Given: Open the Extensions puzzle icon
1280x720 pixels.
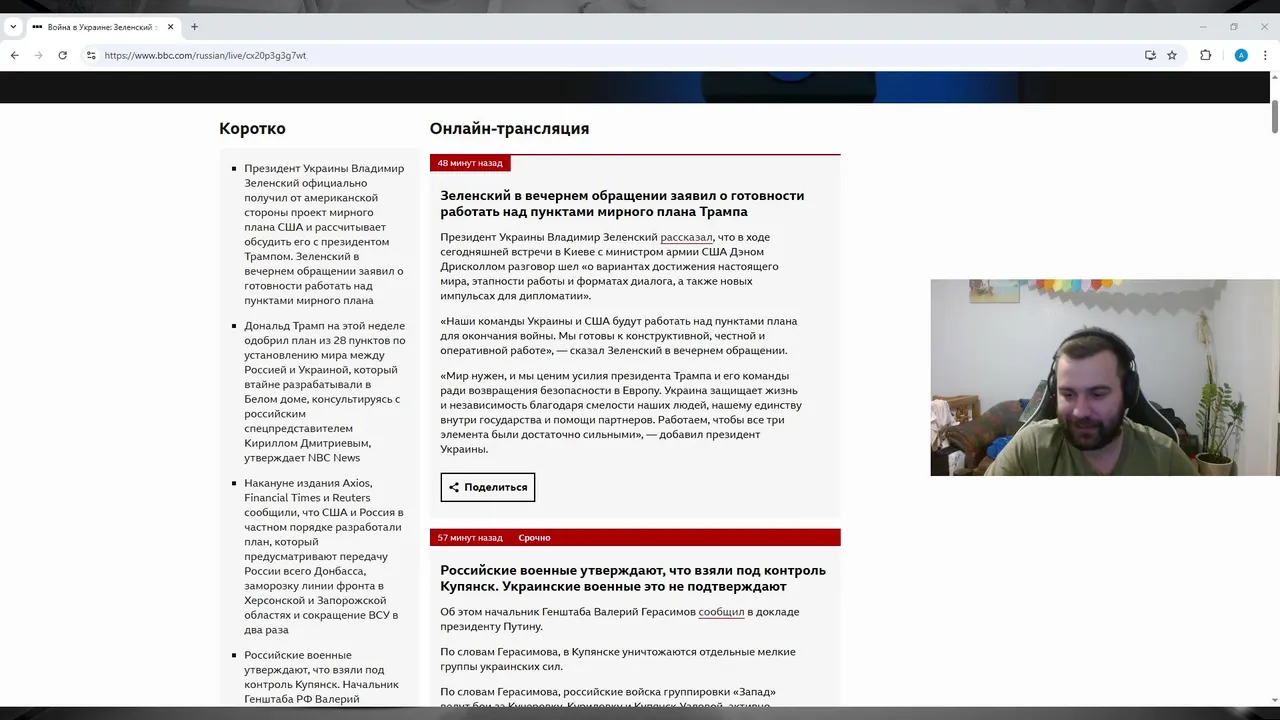Looking at the screenshot, I should coord(1205,55).
